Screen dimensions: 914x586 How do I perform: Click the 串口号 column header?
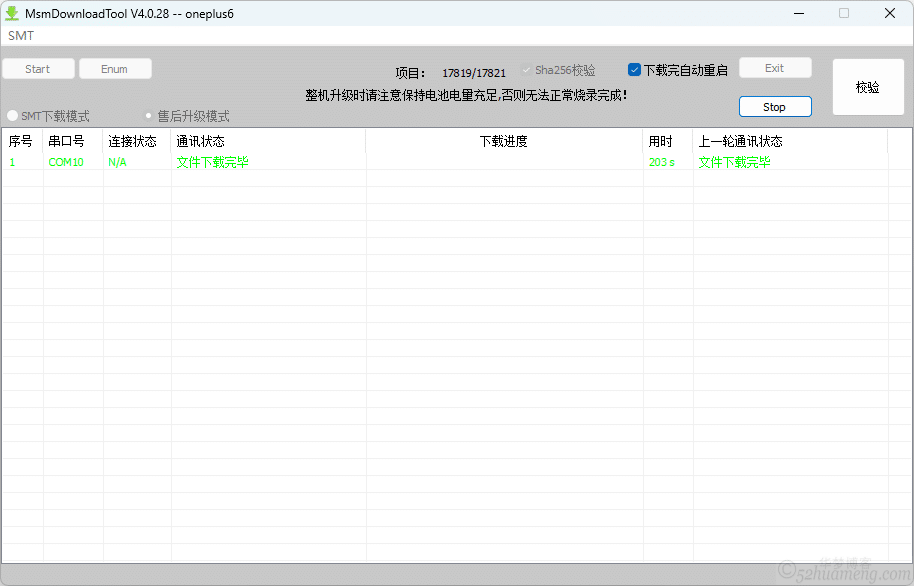click(x=72, y=141)
